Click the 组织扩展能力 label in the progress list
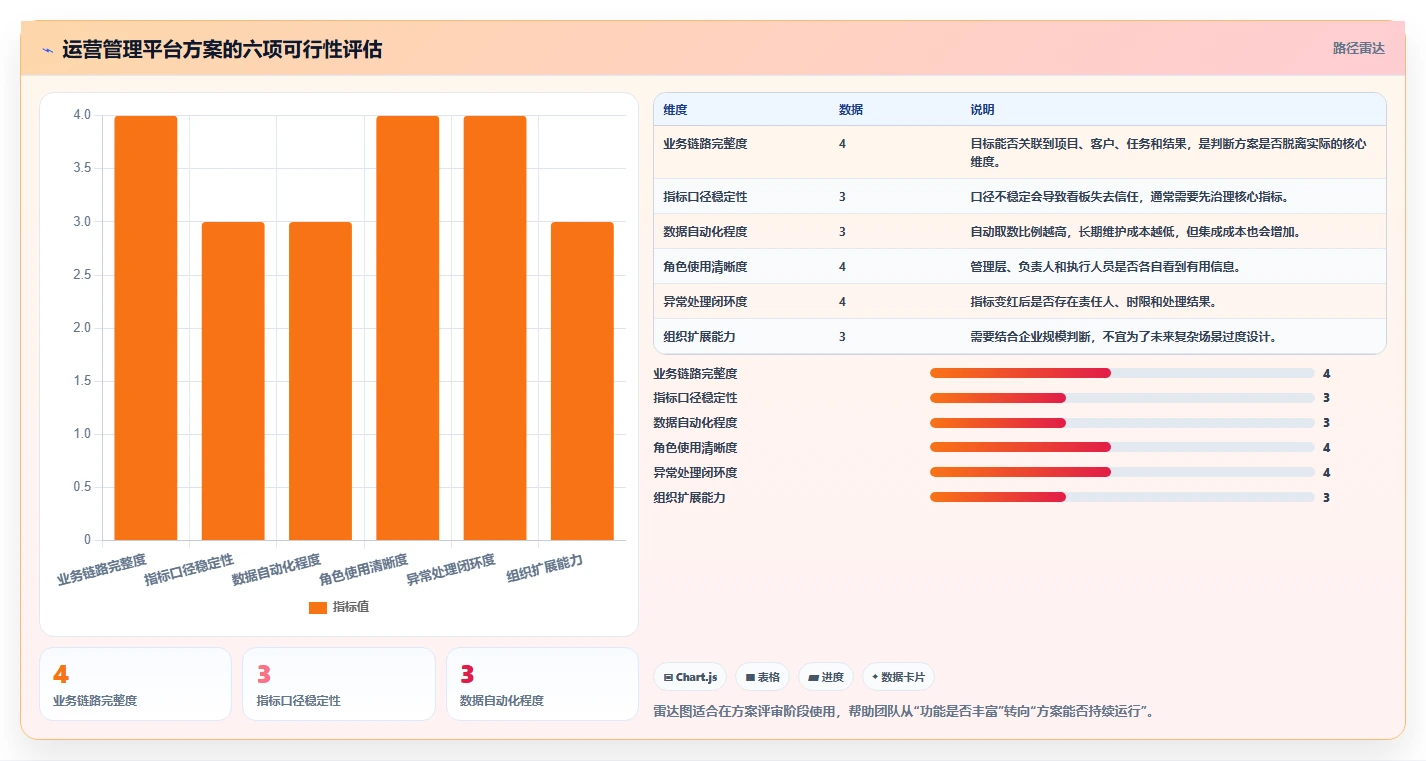 point(689,498)
